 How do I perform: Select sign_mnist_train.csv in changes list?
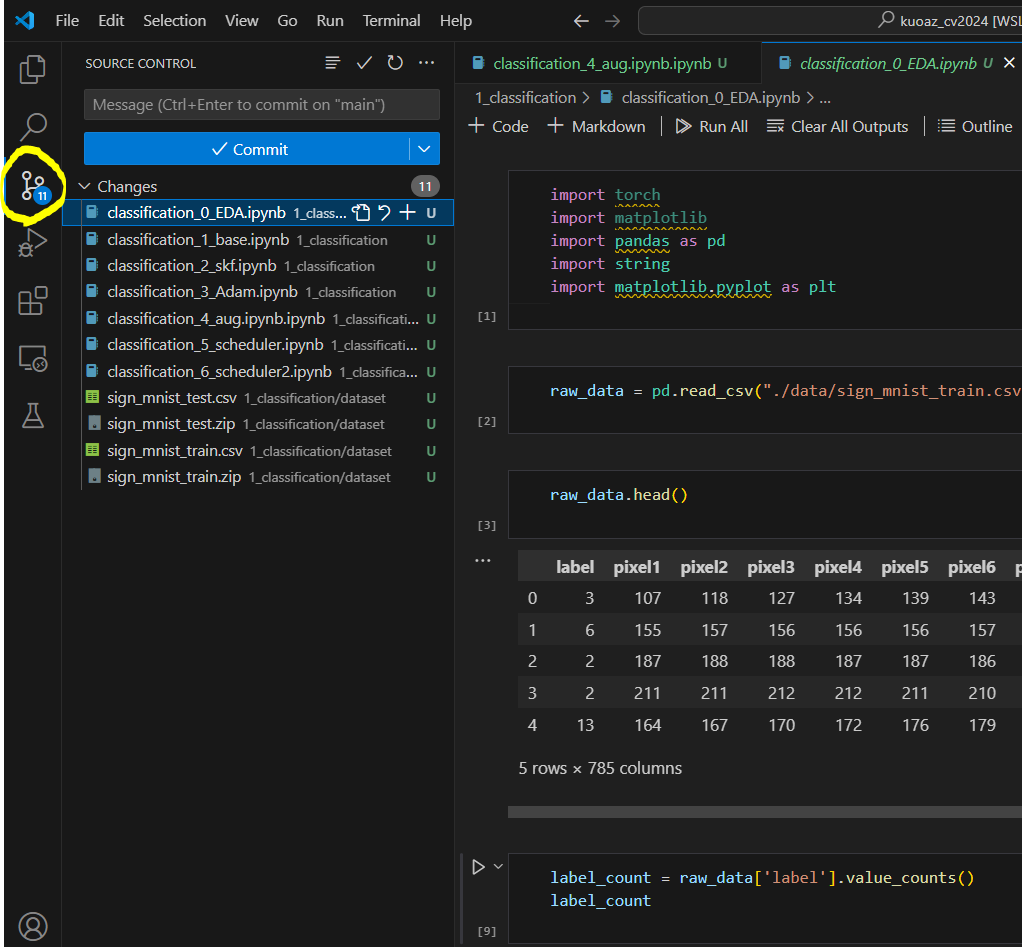tap(174, 451)
